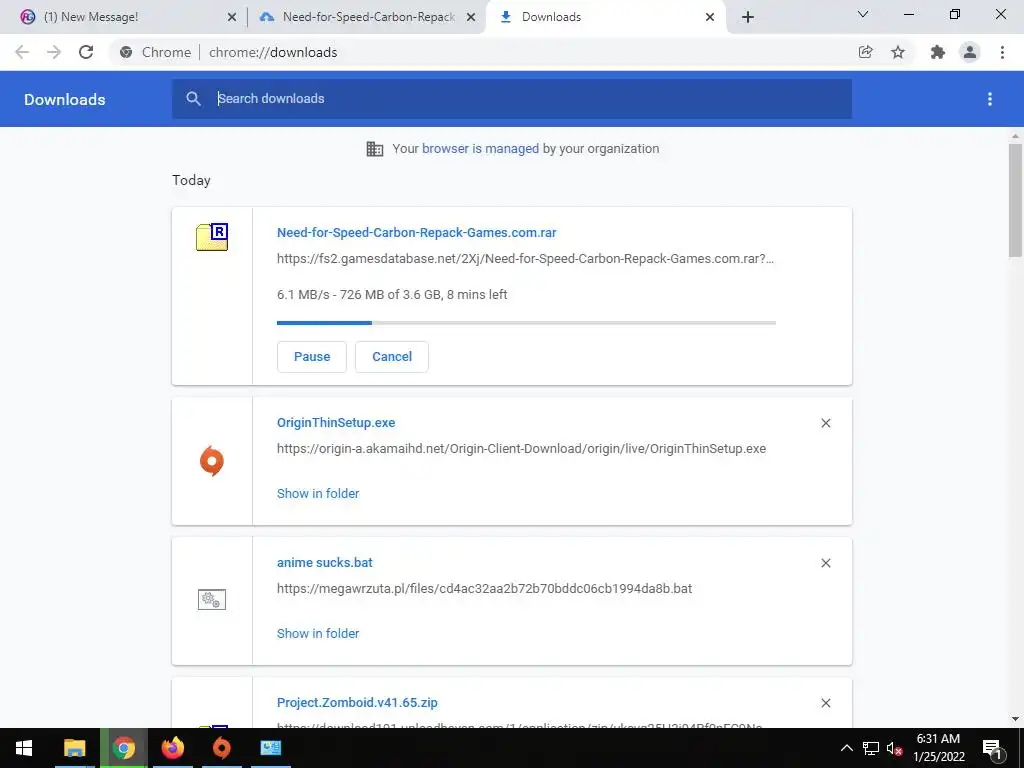Click the managed organization building icon

(375, 149)
